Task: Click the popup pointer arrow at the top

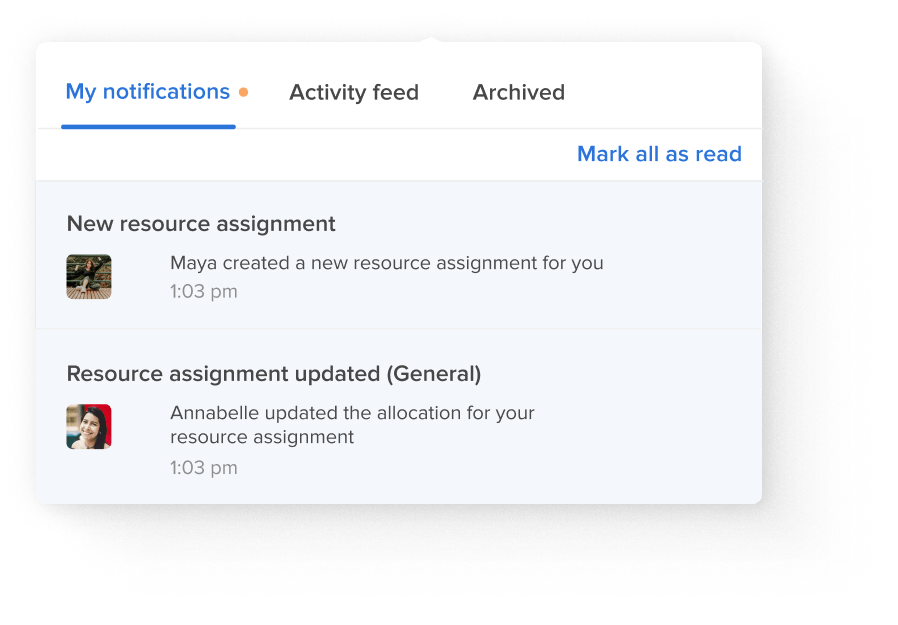Action: pos(431,40)
